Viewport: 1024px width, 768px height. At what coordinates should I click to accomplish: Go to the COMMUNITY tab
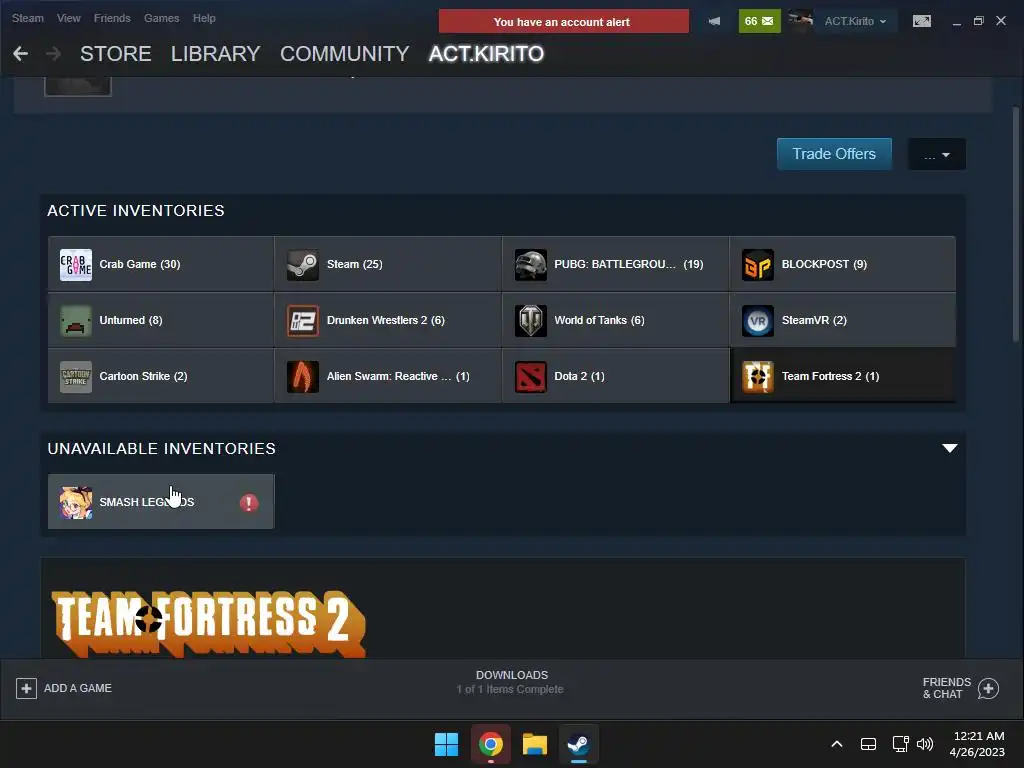[344, 54]
